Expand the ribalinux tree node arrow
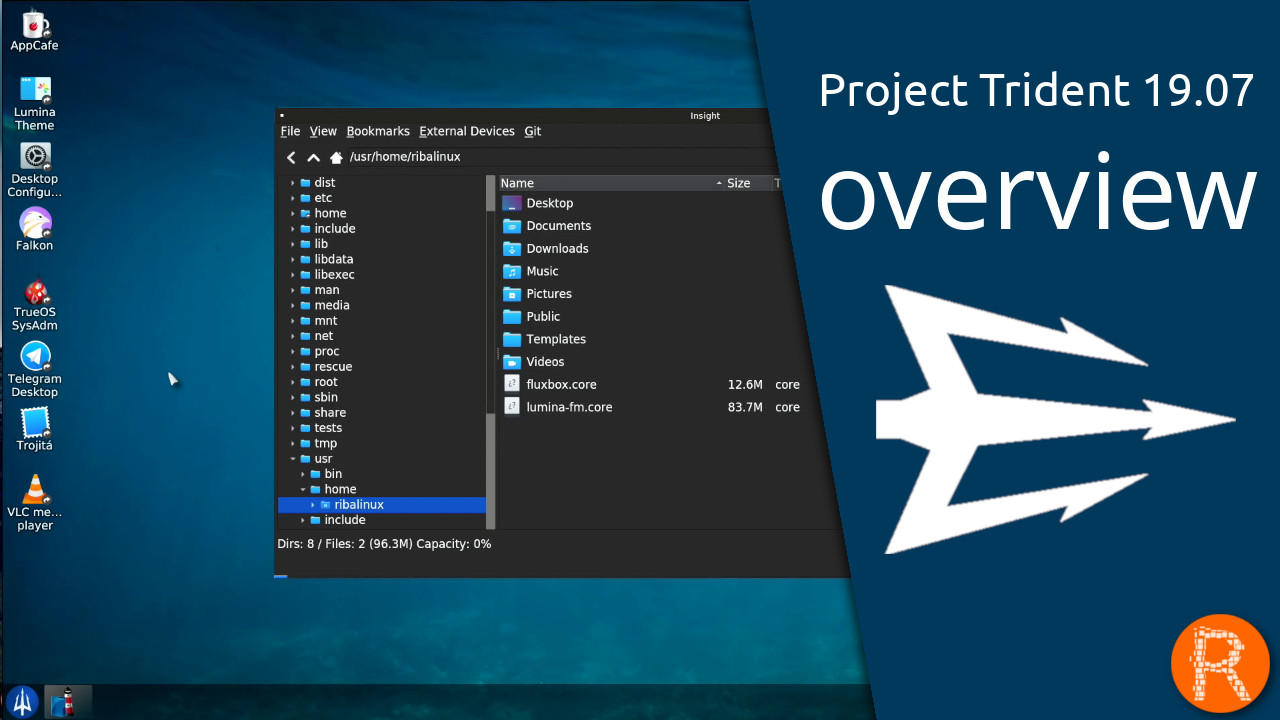Viewport: 1280px width, 720px height. 313,505
